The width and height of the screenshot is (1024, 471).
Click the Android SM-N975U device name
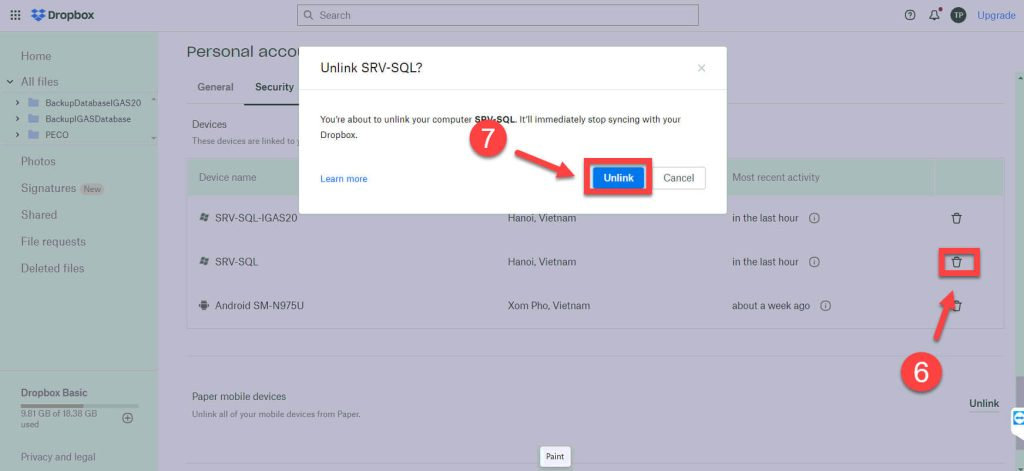(259, 306)
